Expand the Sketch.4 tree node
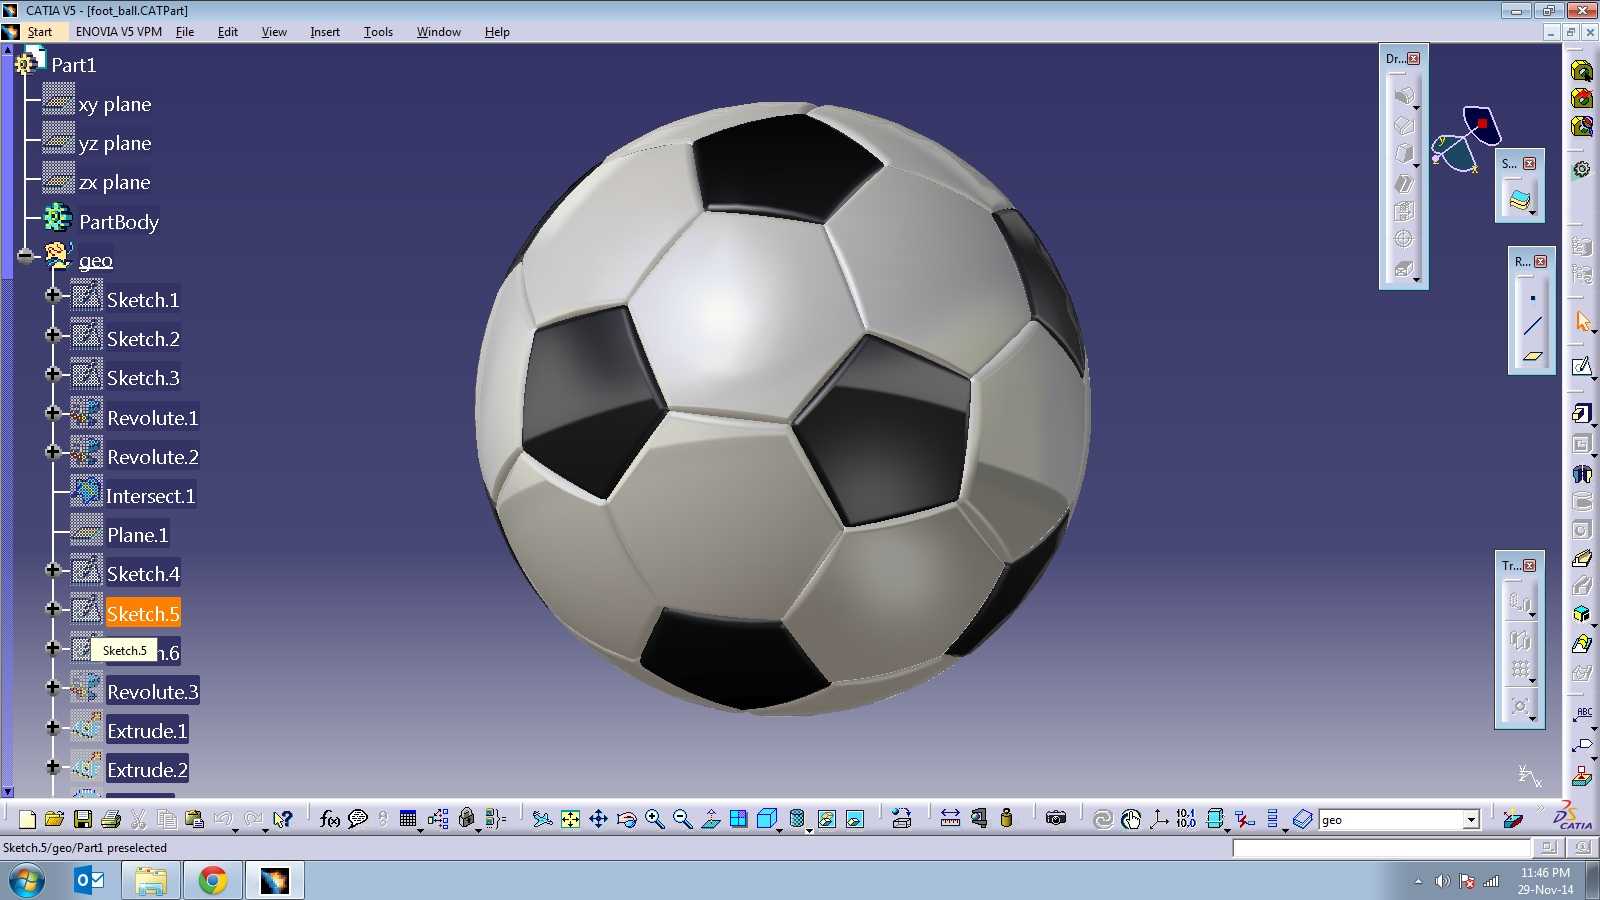Screen dimensions: 1600x900 (x=53, y=569)
